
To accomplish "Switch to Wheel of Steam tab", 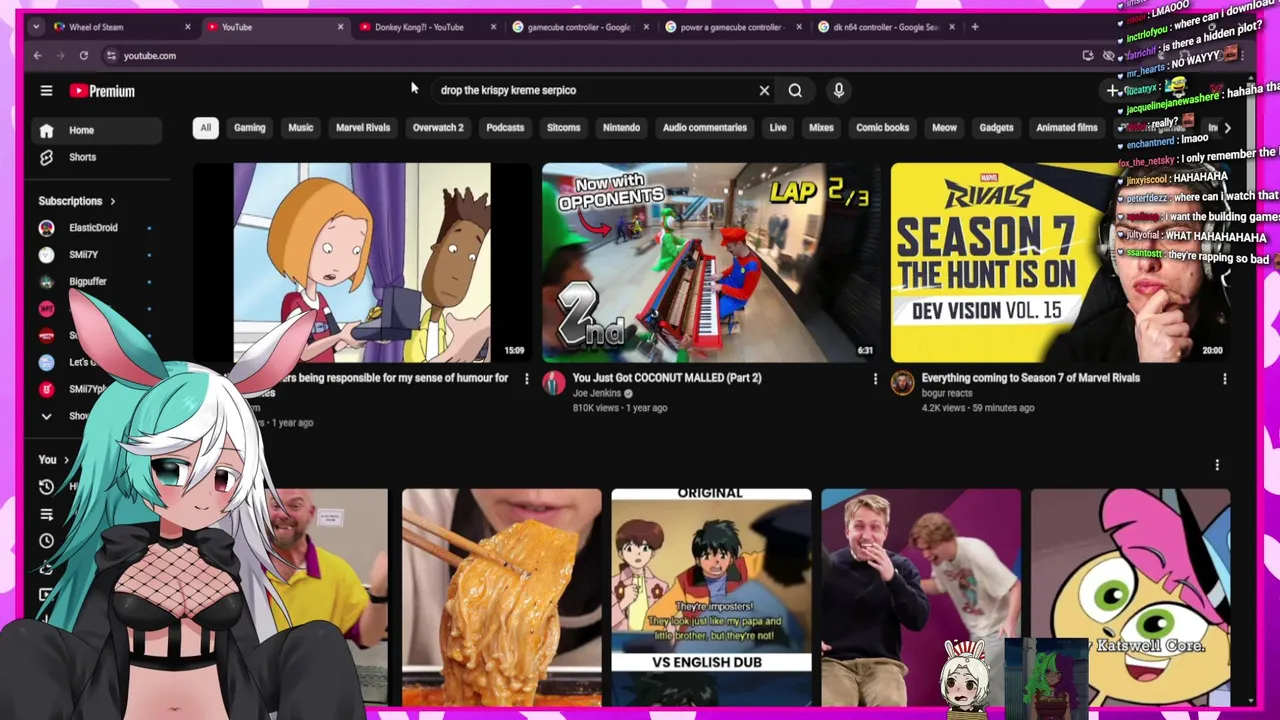I will point(122,27).
